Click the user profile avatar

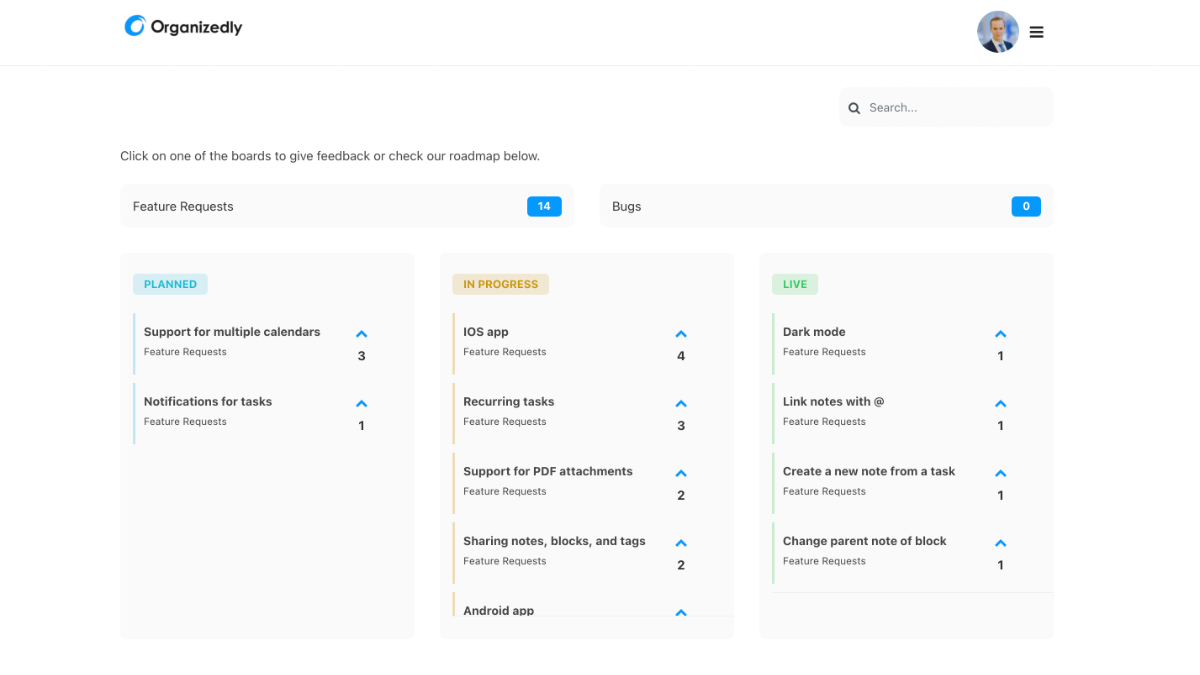tap(997, 32)
